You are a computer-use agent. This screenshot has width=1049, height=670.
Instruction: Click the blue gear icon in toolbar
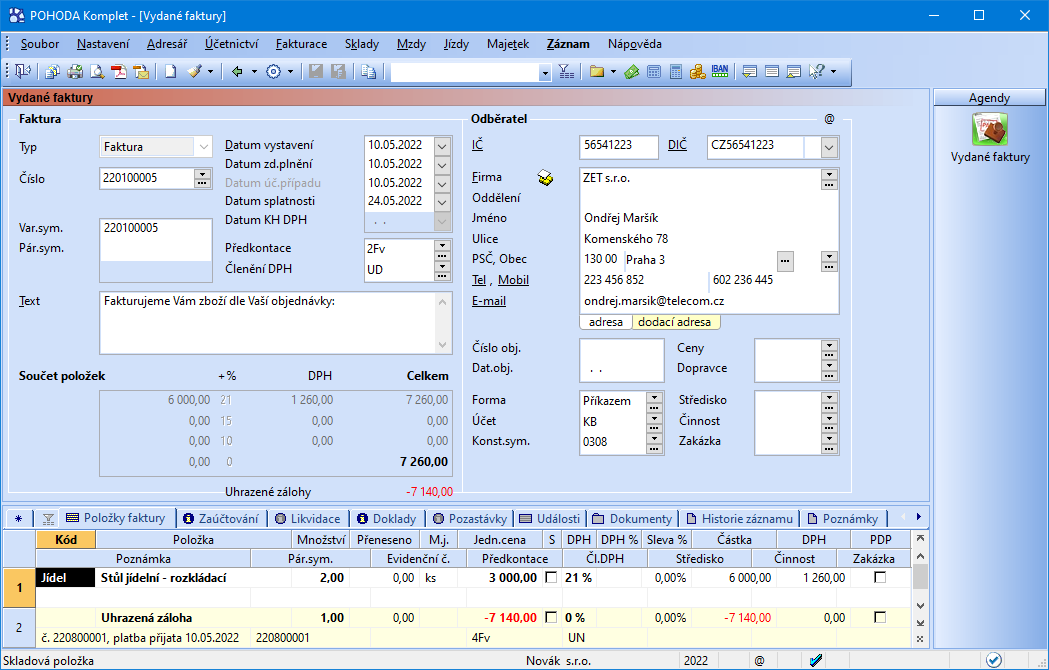tap(273, 72)
